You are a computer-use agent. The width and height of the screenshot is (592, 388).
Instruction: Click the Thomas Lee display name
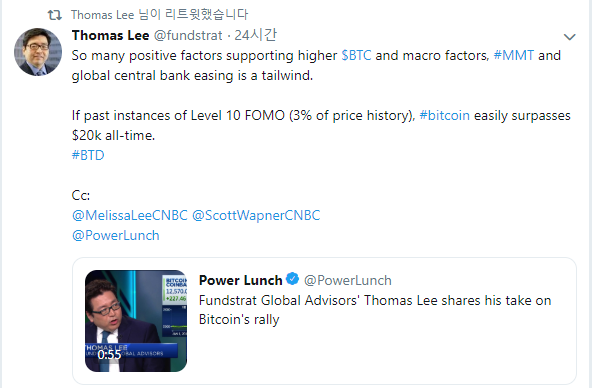pos(110,35)
